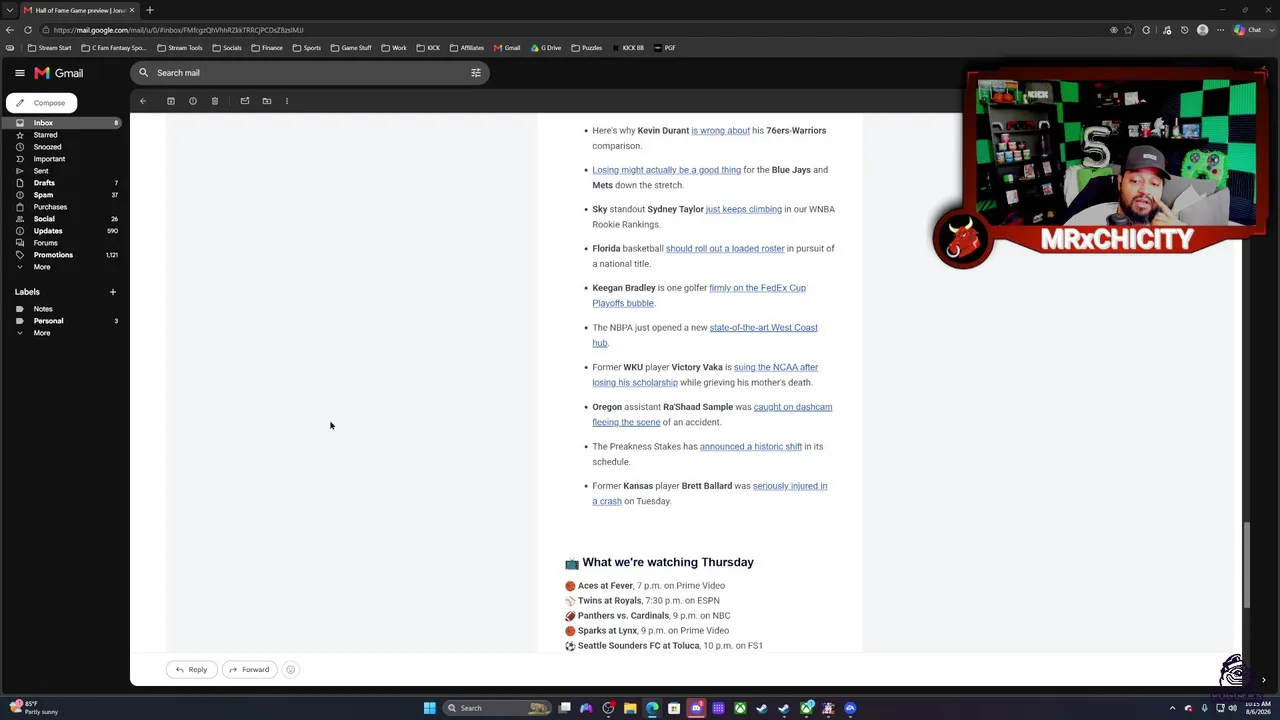This screenshot has height=720, width=1280.
Task: Archive the open email
Action: [171, 101]
